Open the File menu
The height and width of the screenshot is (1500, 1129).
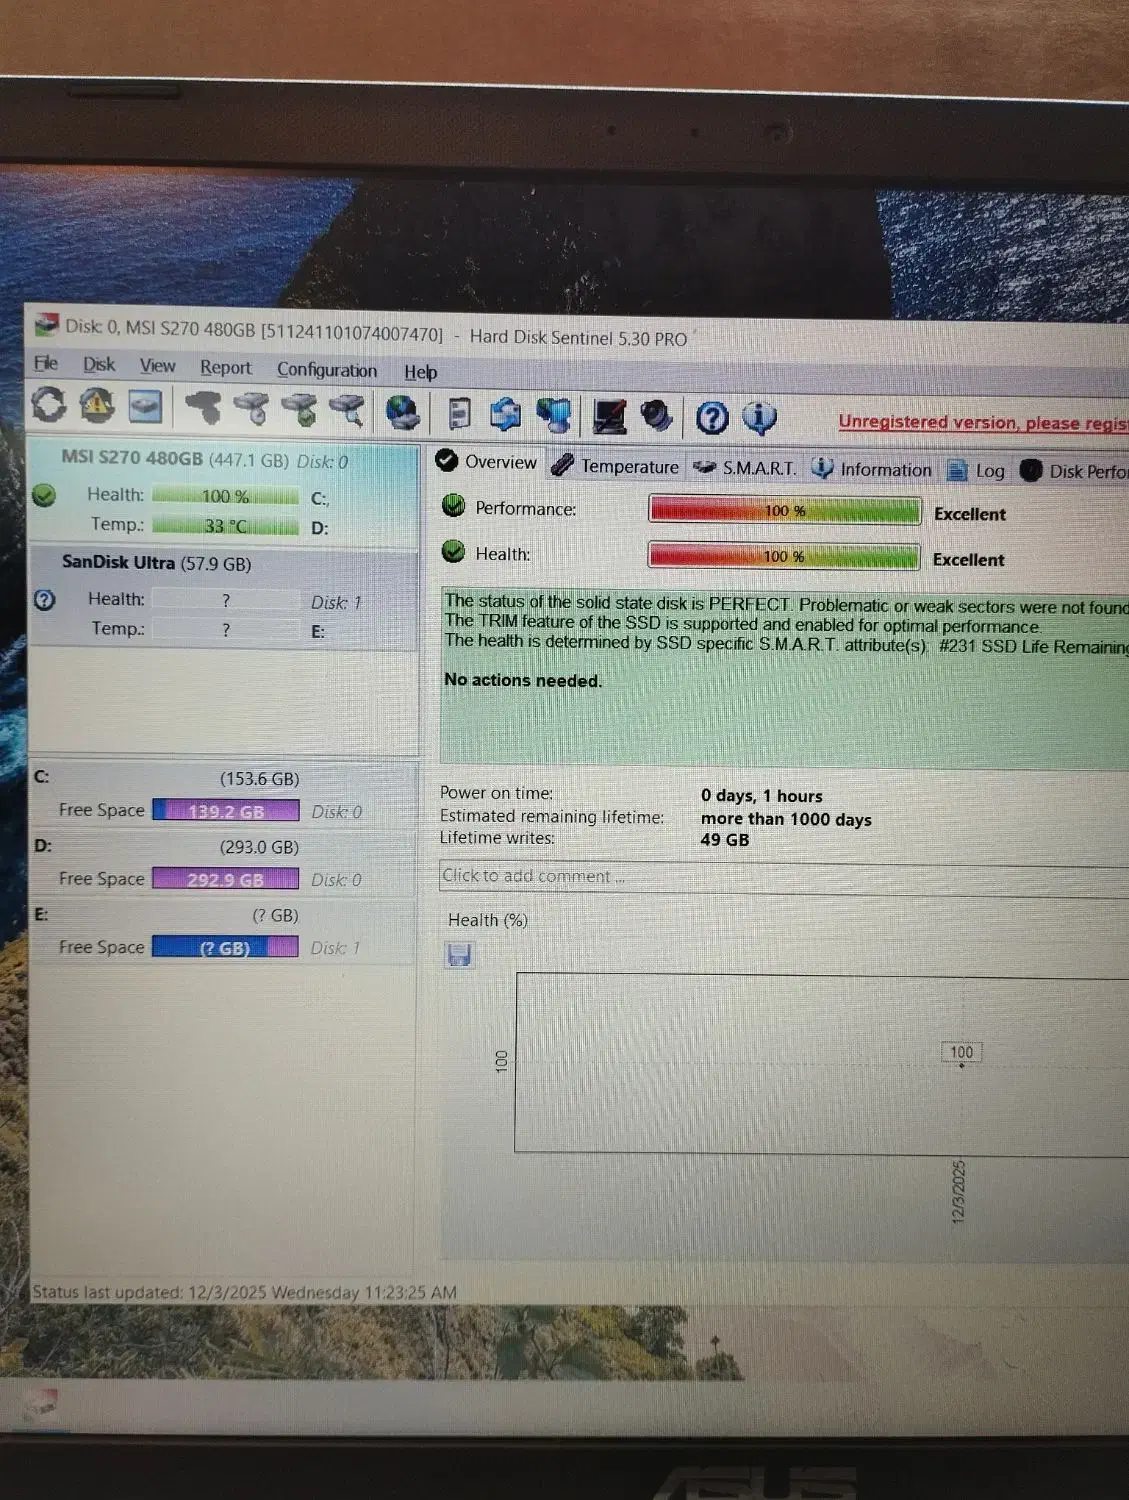46,363
